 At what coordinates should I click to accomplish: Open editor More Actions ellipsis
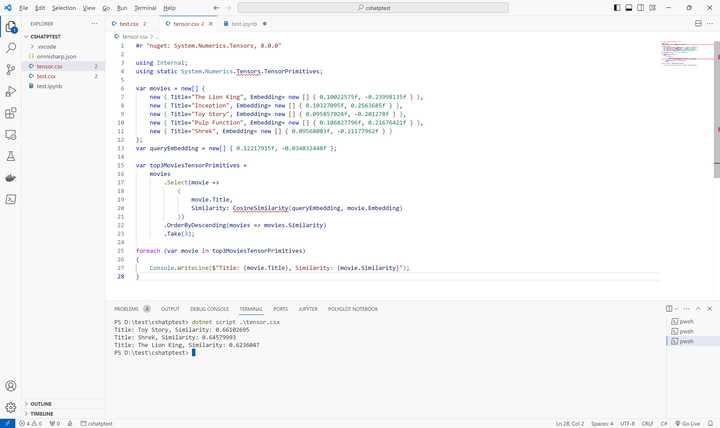(711, 23)
